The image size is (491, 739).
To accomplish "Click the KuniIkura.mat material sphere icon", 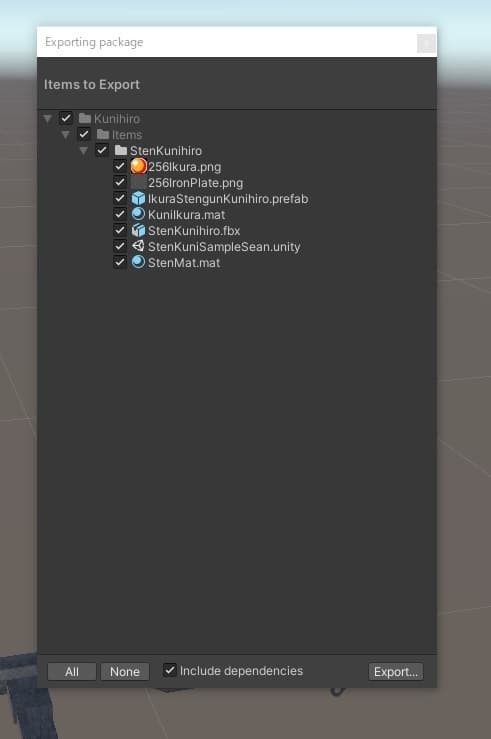I will (x=138, y=214).
